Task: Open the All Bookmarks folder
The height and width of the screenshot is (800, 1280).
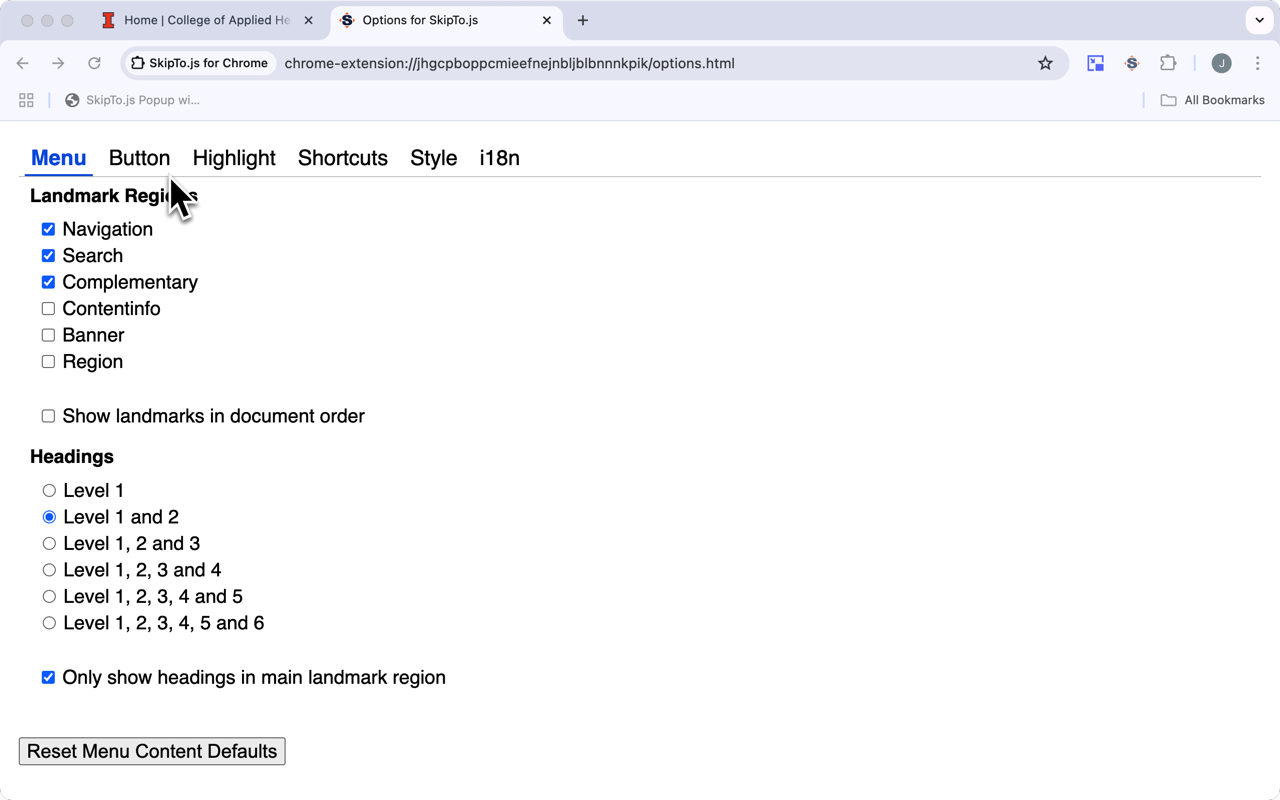Action: (x=1212, y=100)
